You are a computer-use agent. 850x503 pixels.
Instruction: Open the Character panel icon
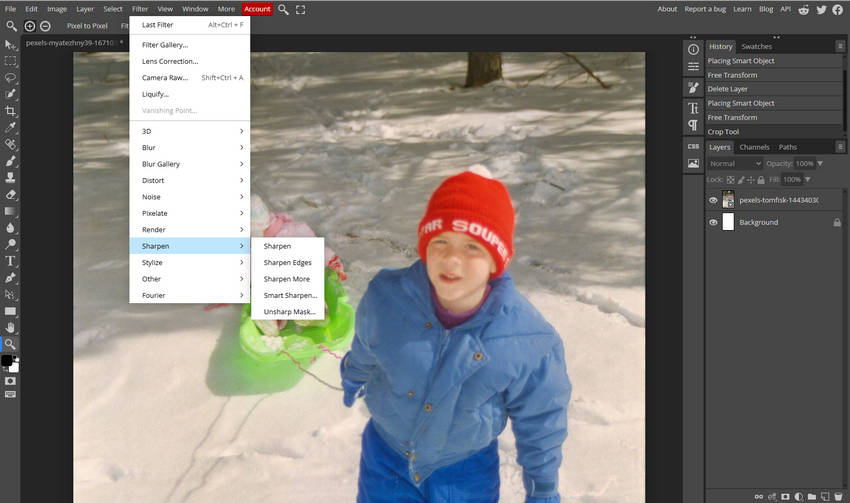693,108
